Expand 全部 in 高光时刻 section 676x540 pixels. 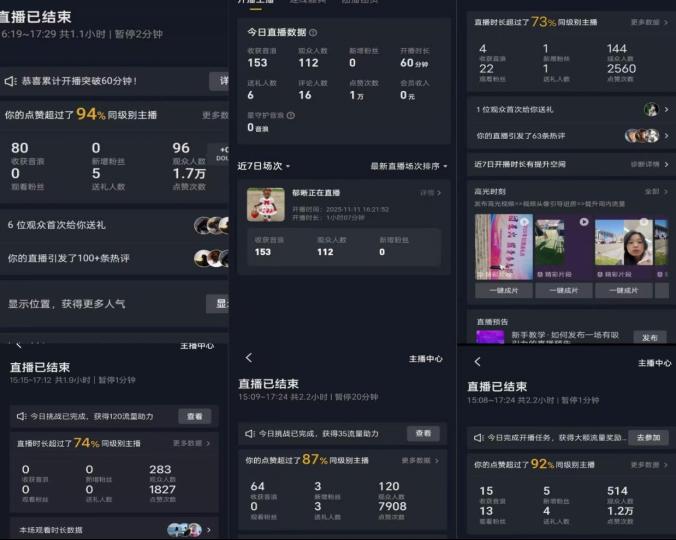click(x=656, y=191)
